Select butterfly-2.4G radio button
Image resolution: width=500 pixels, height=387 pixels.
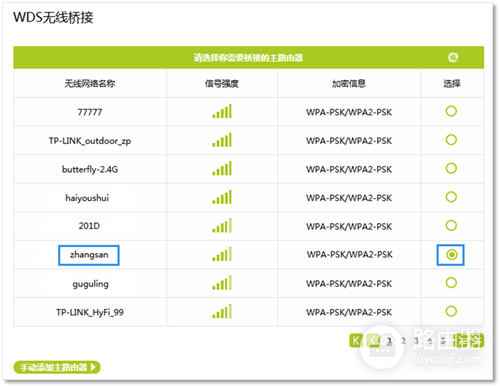[x=451, y=168]
